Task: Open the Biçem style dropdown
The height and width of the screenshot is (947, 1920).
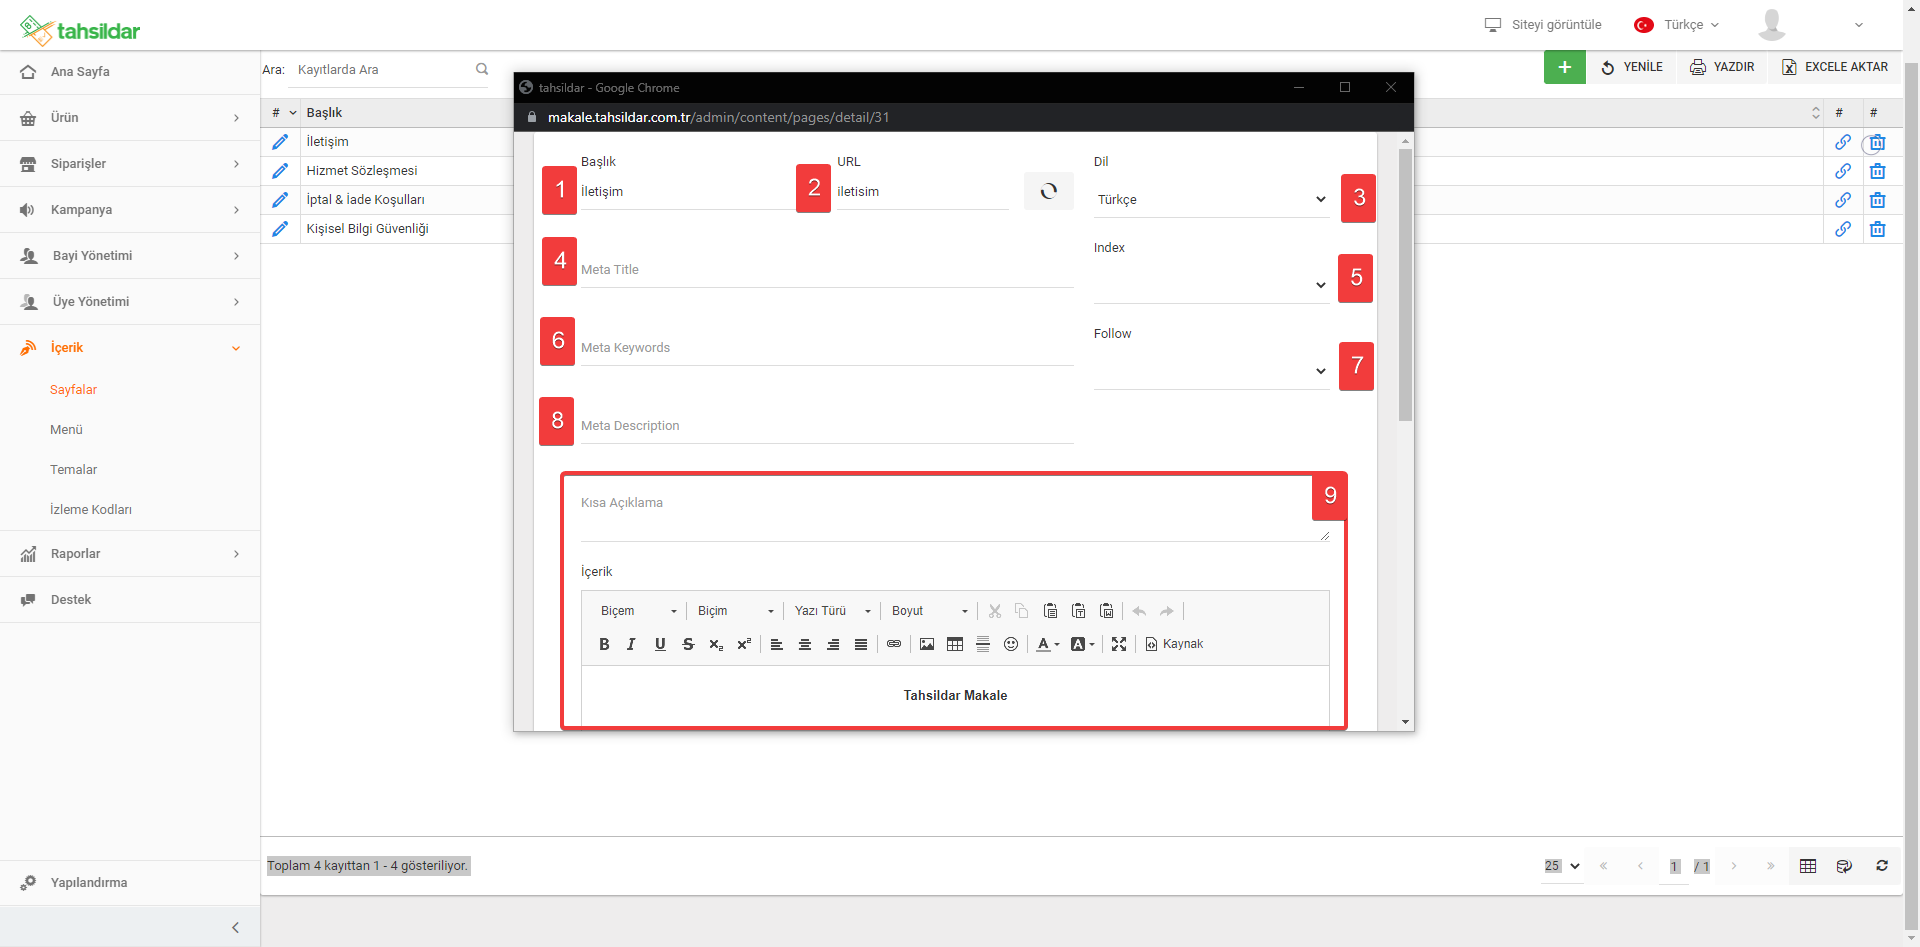Action: coord(638,611)
